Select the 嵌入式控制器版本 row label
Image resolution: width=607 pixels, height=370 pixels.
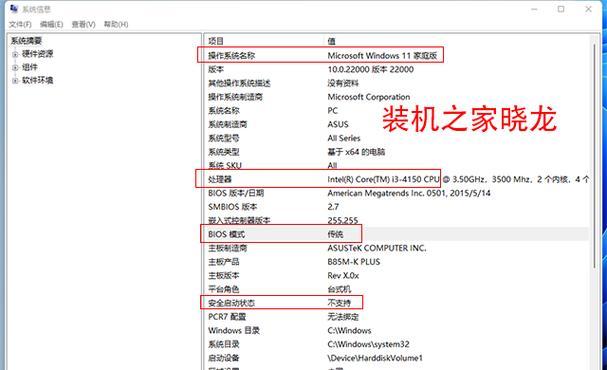pyautogui.click(x=239, y=221)
